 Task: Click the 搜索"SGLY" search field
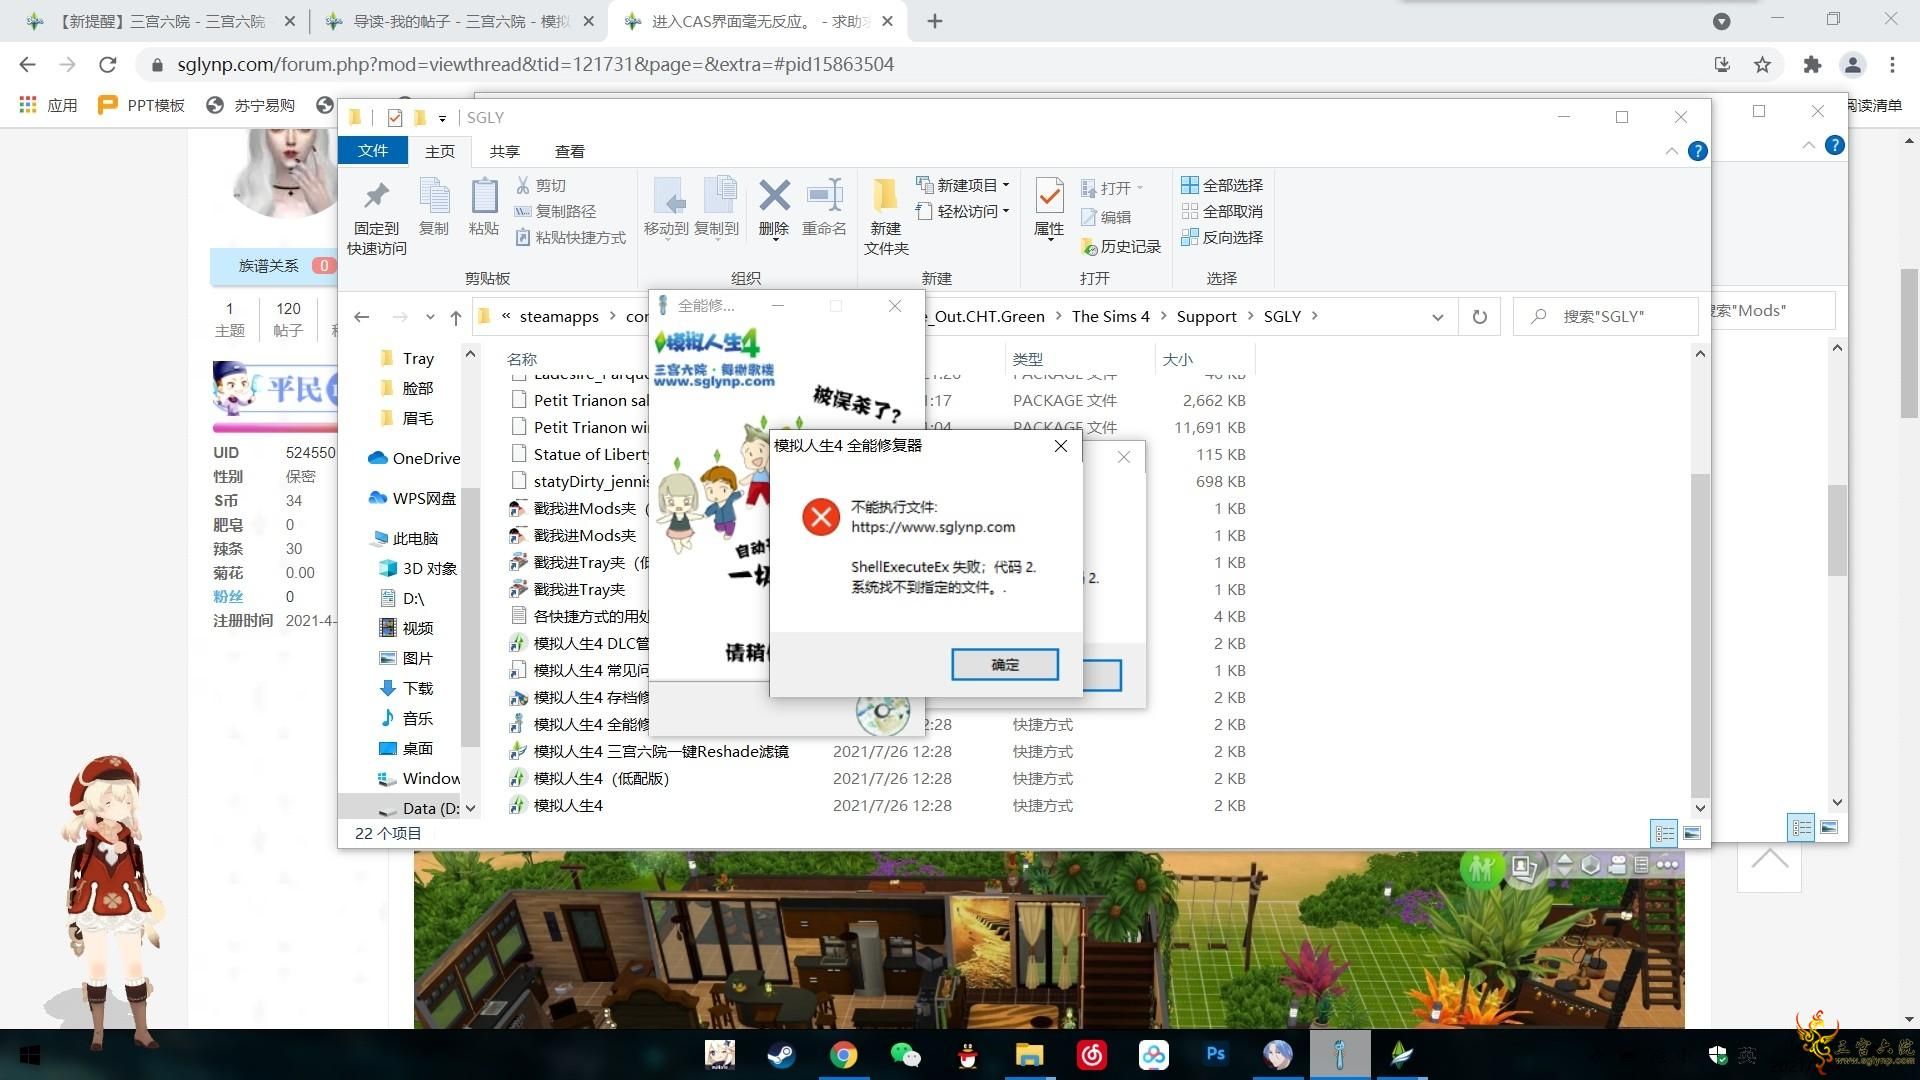pos(1606,316)
